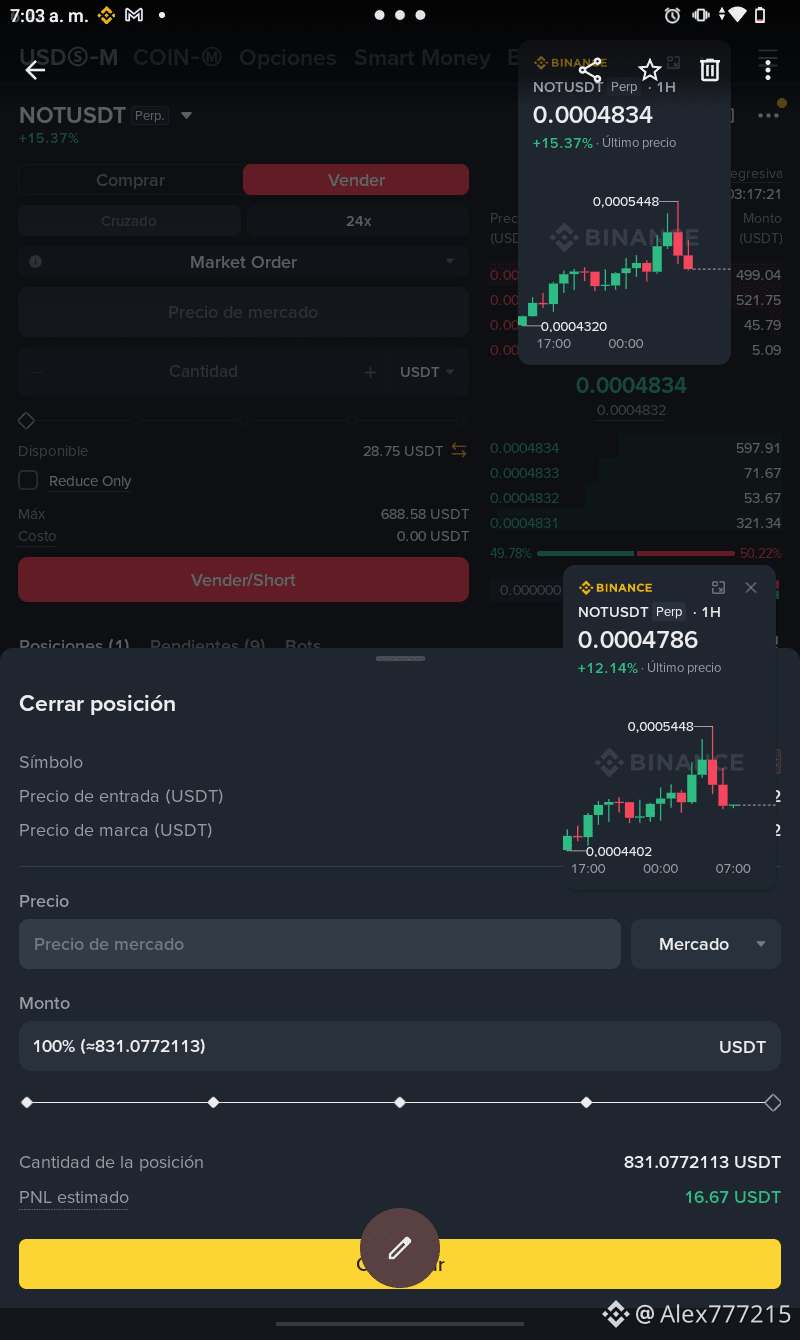Tap the Binance logo in upper chart widget
Image resolution: width=800 pixels, height=1340 pixels.
pos(570,62)
